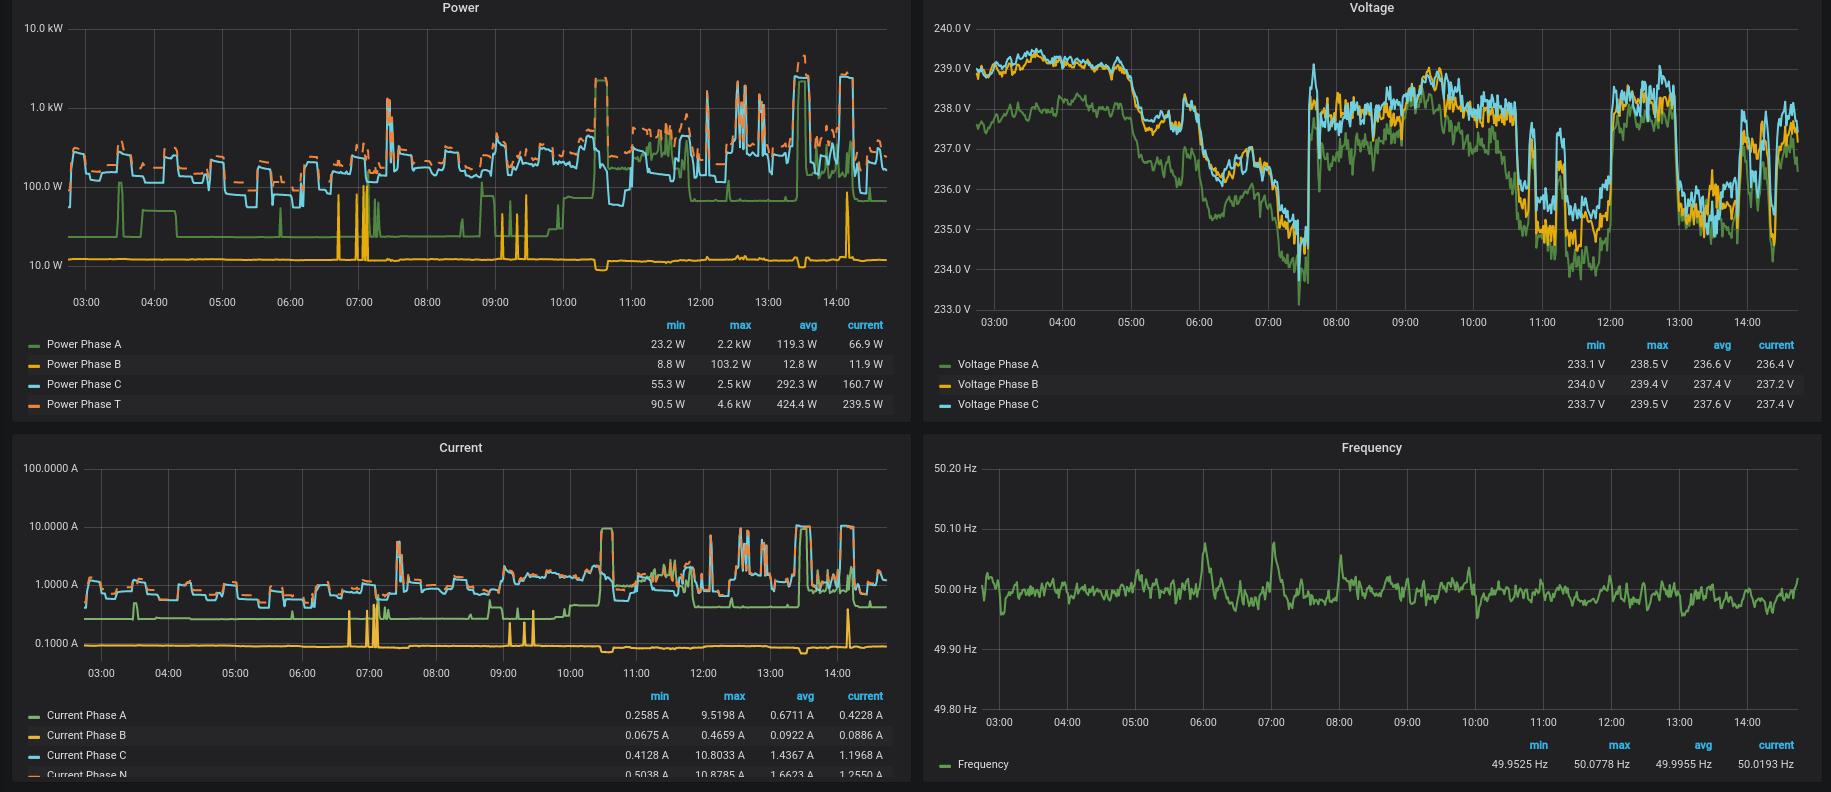Click the Frequency legend series label
The image size is (1831, 792).
pyautogui.click(x=982, y=764)
